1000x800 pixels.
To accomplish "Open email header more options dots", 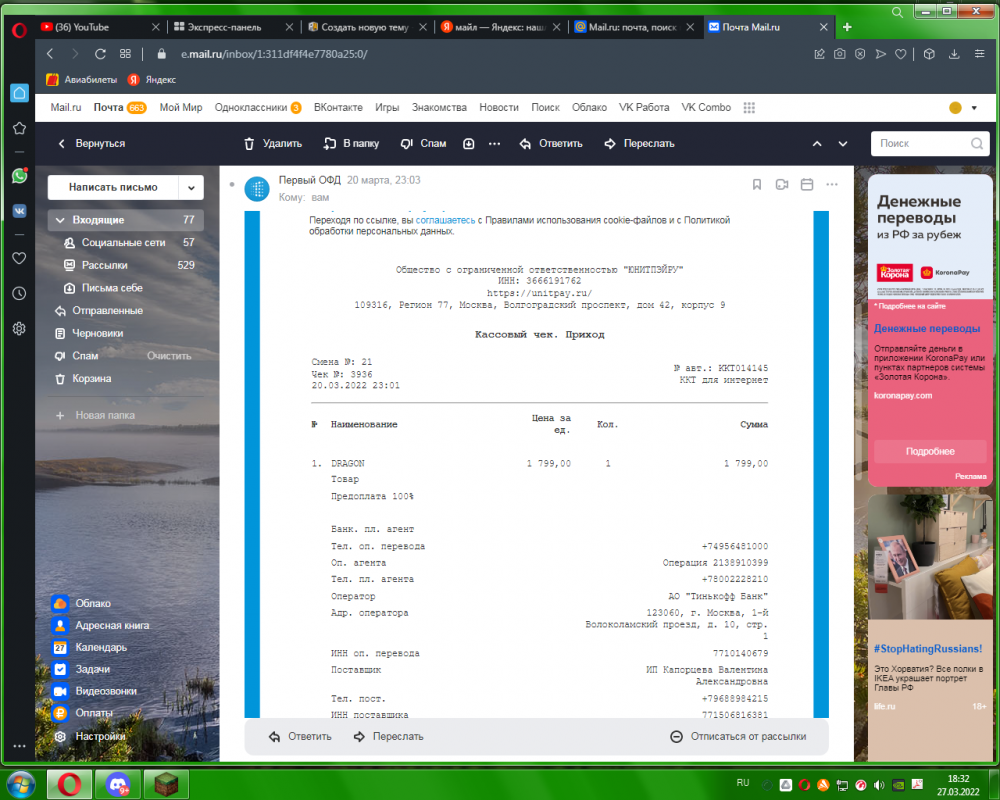I will [832, 184].
